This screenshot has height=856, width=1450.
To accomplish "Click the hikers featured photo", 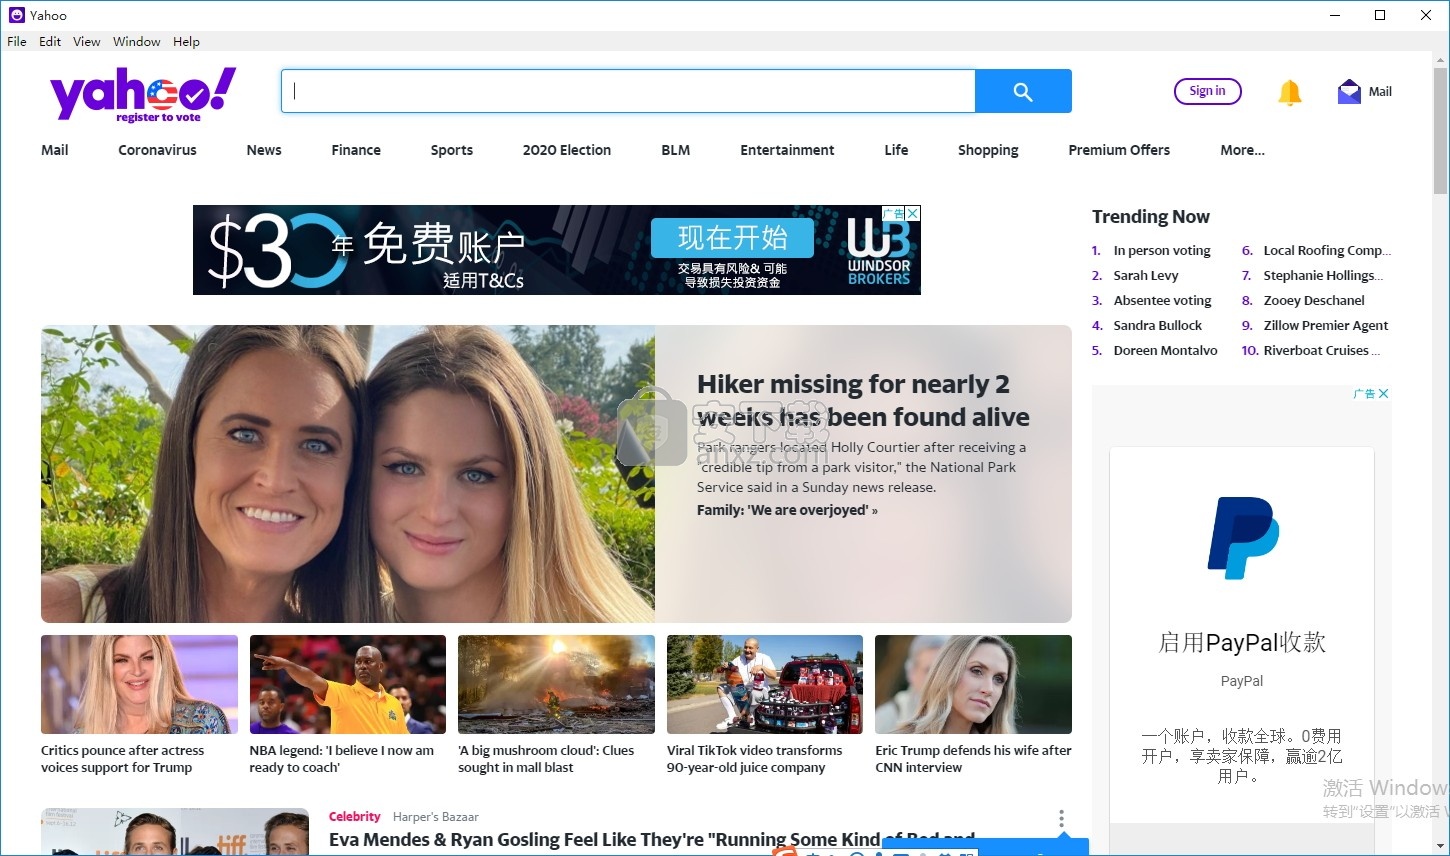I will [348, 474].
